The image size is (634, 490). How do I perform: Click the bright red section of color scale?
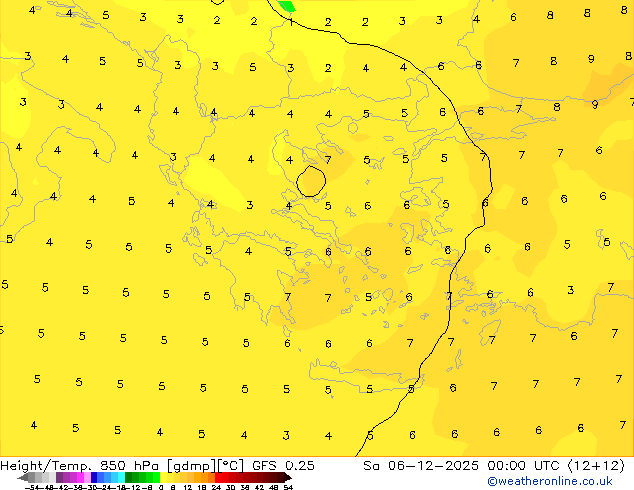click(218, 477)
